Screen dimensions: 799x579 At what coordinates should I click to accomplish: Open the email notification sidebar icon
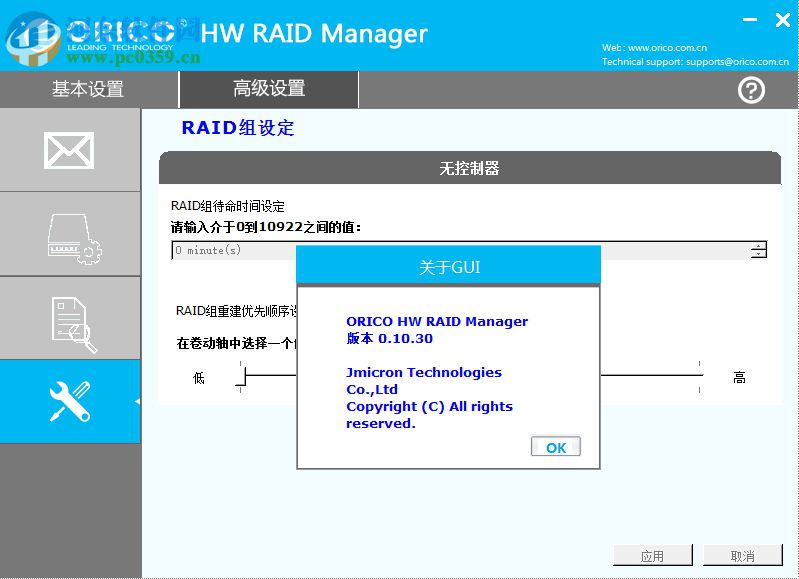pos(69,150)
